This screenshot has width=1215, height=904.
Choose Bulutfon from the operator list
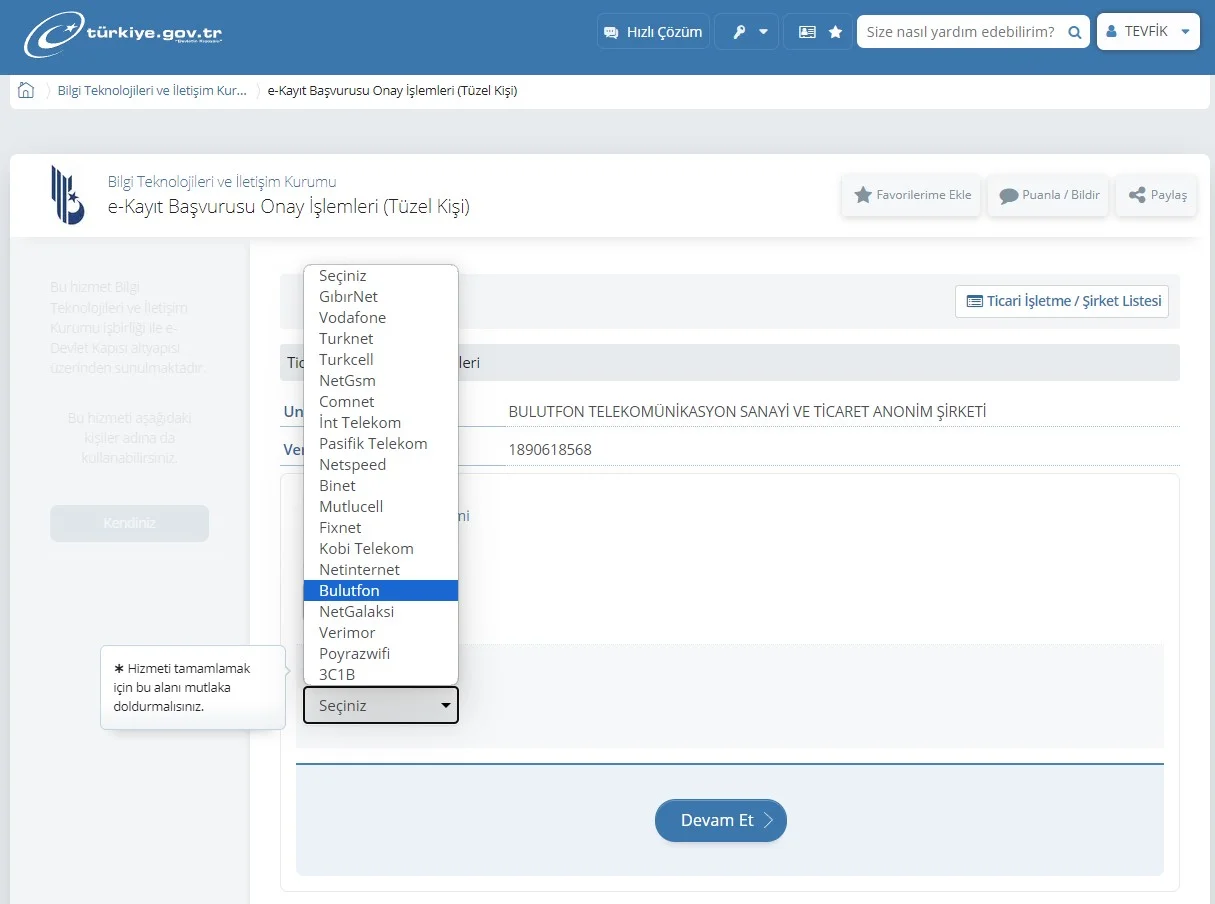click(x=350, y=591)
